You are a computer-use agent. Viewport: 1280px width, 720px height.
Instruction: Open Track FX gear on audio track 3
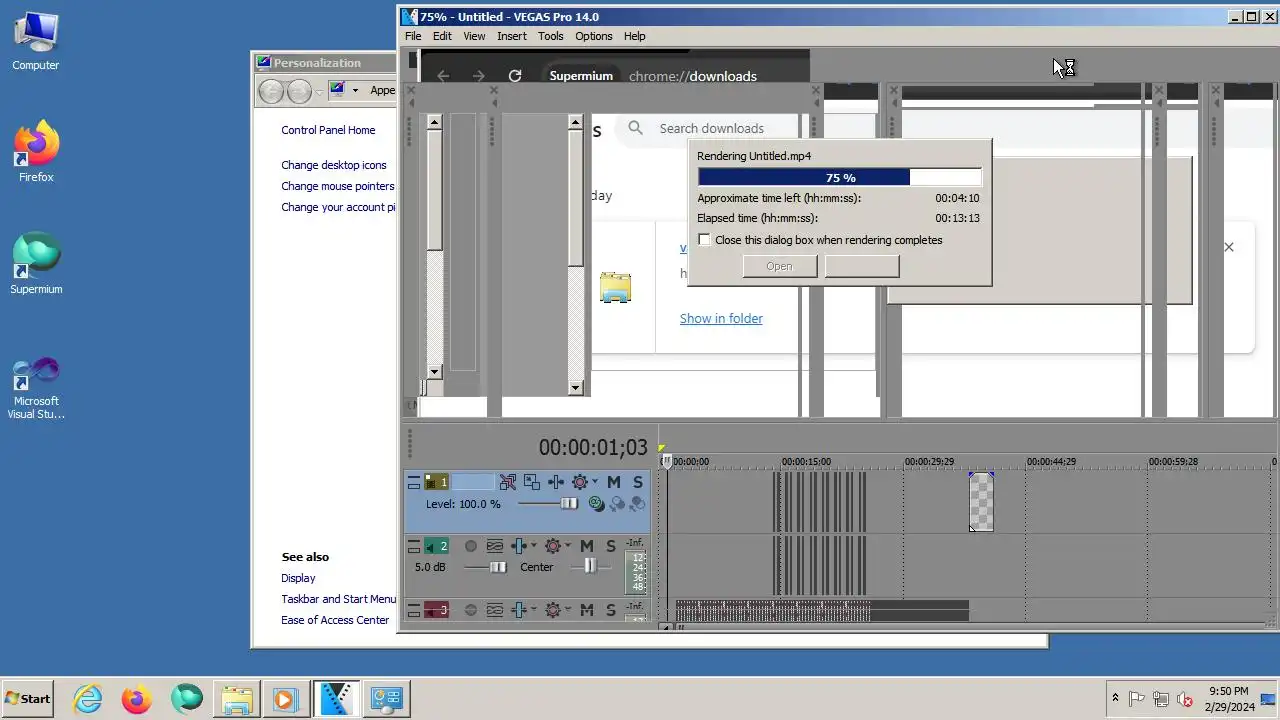coord(552,610)
